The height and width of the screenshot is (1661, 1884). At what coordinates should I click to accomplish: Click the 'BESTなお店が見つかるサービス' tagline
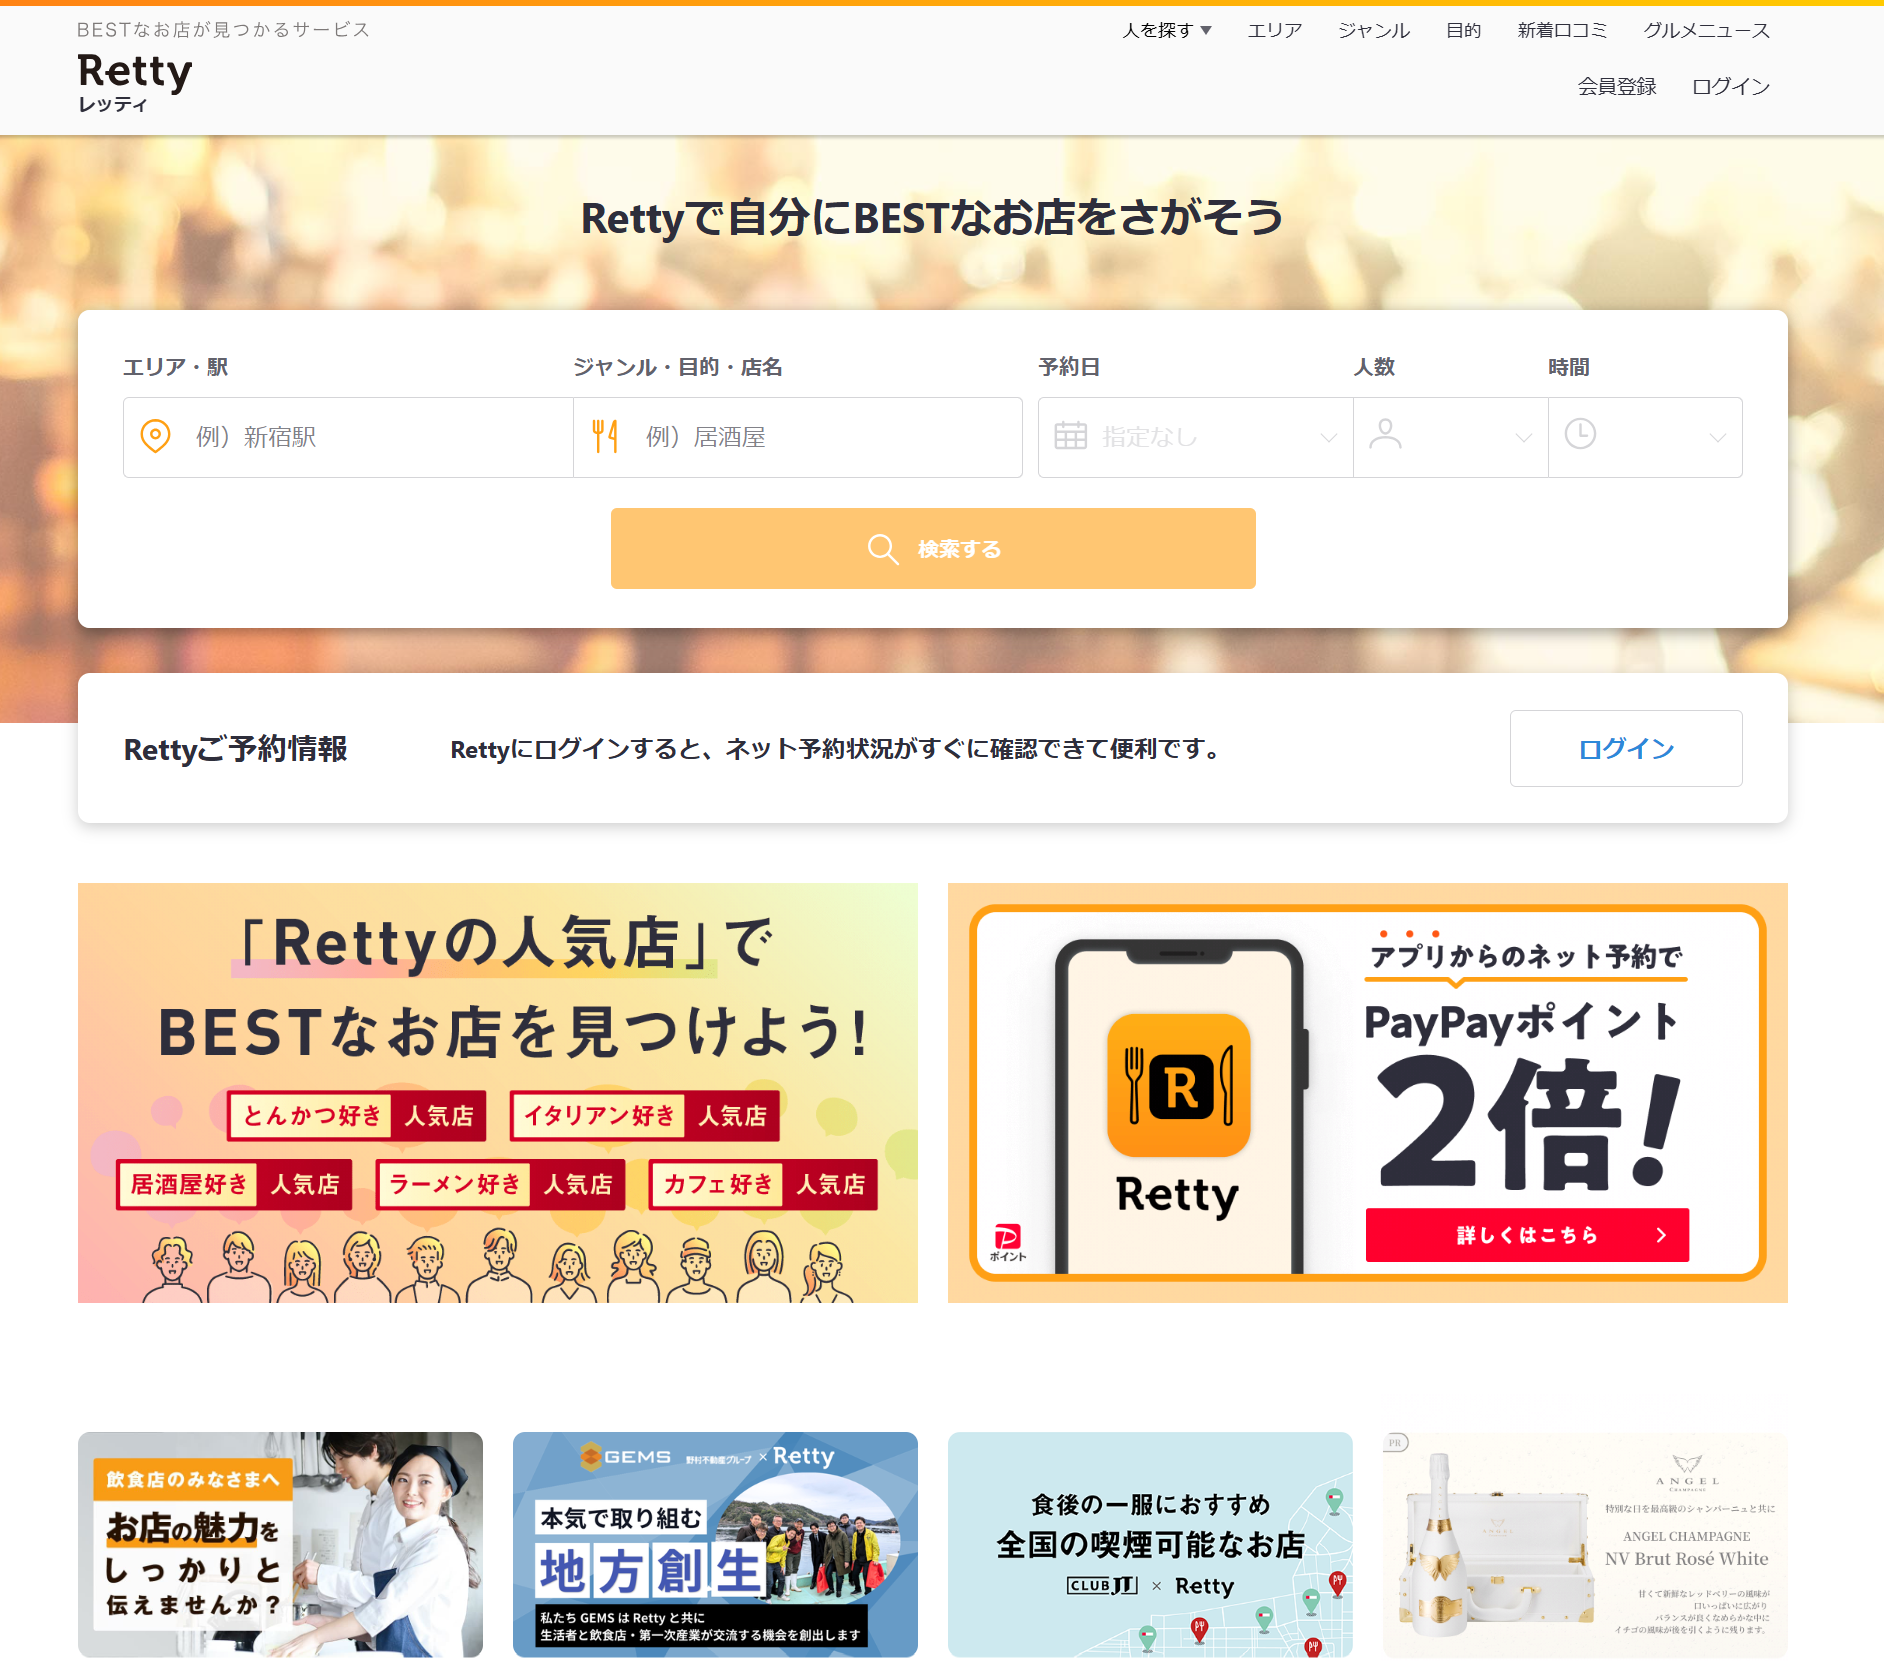coord(224,30)
